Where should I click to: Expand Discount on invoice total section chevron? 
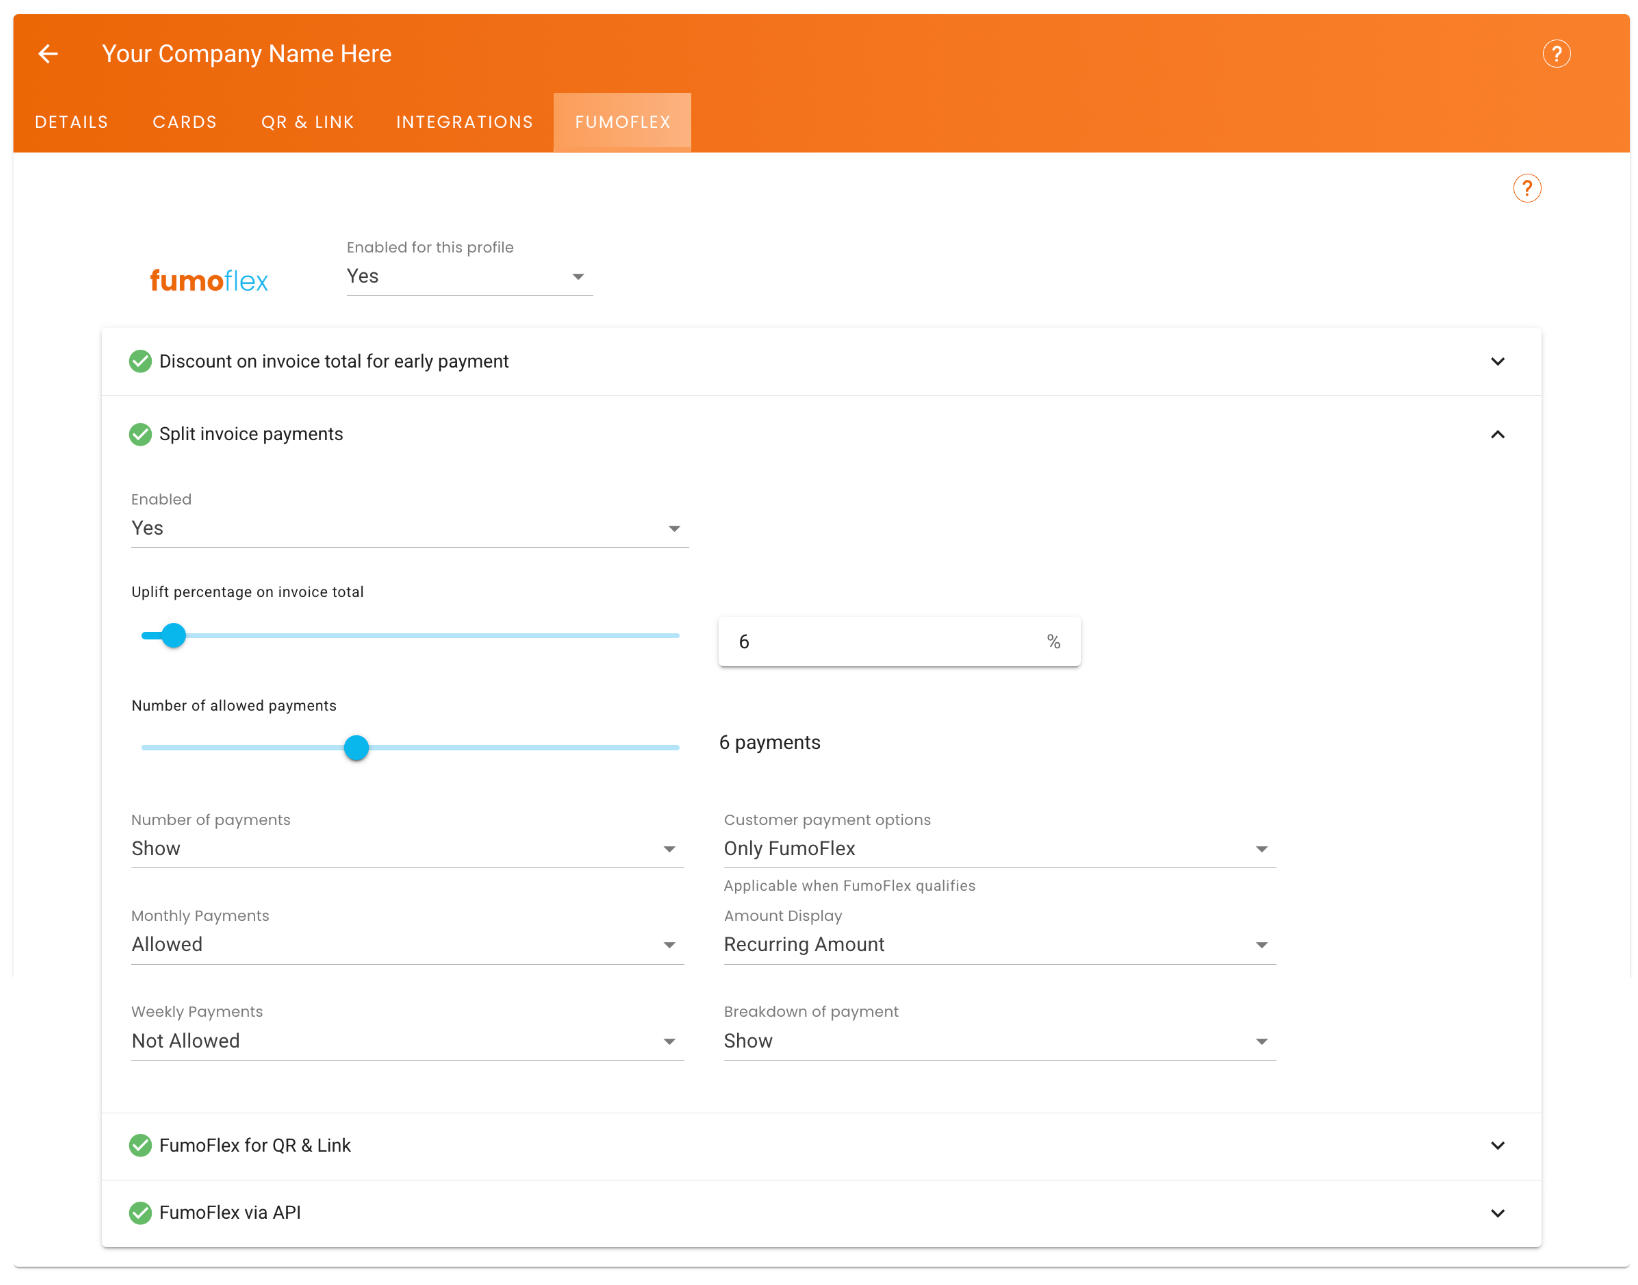point(1497,361)
